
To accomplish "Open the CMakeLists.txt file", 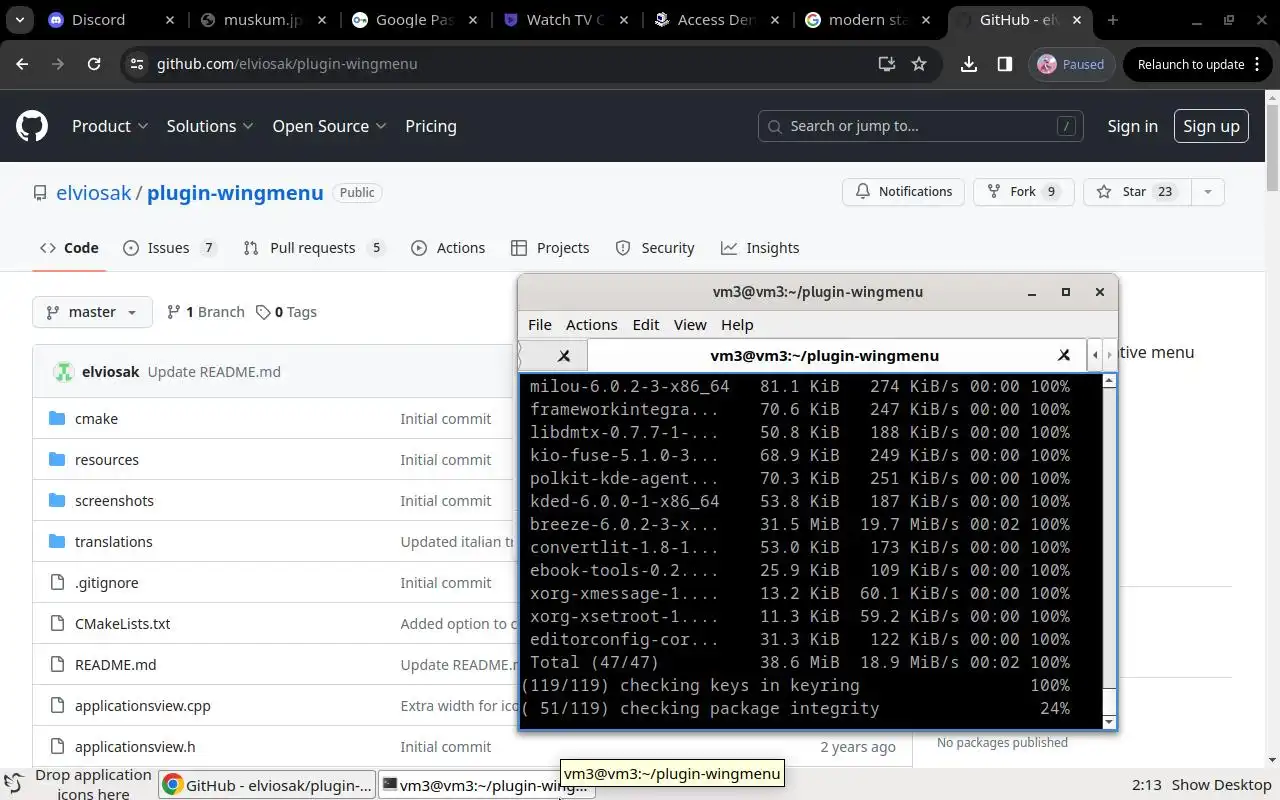I will 122,624.
